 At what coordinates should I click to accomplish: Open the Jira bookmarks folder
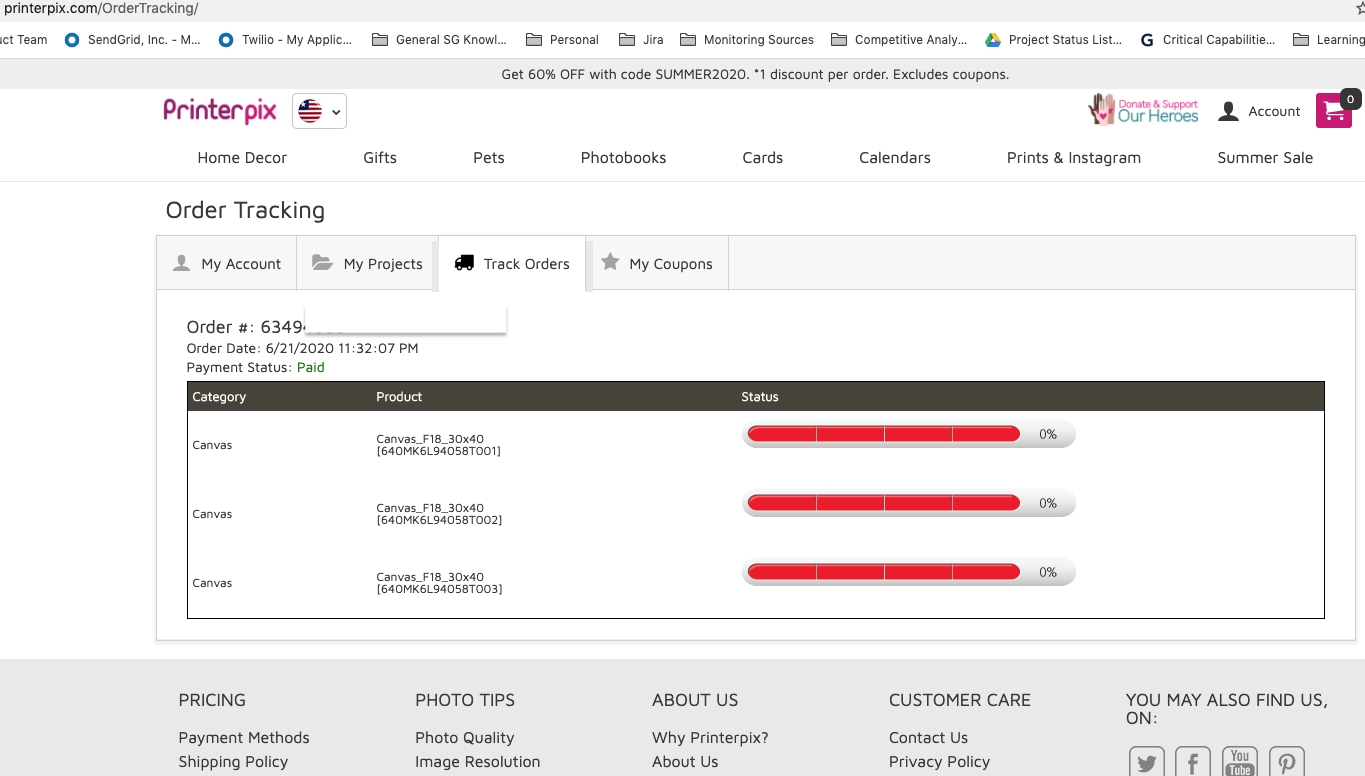[x=641, y=40]
